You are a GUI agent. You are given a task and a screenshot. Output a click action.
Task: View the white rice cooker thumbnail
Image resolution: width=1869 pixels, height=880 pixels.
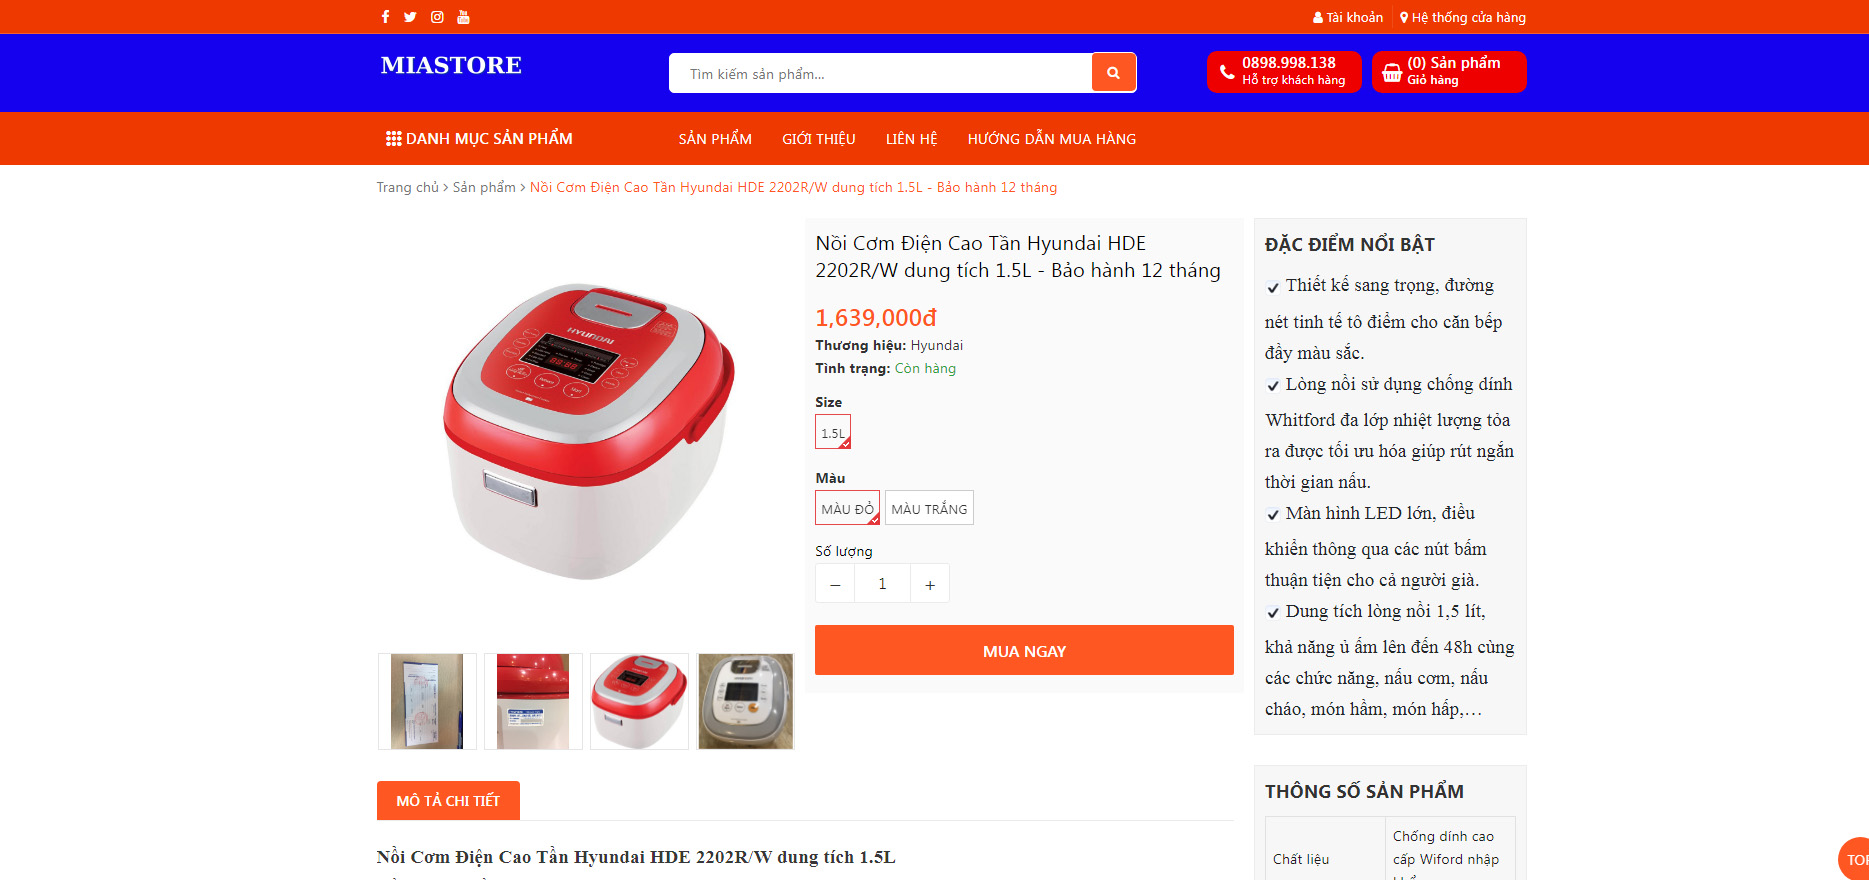pos(745,701)
